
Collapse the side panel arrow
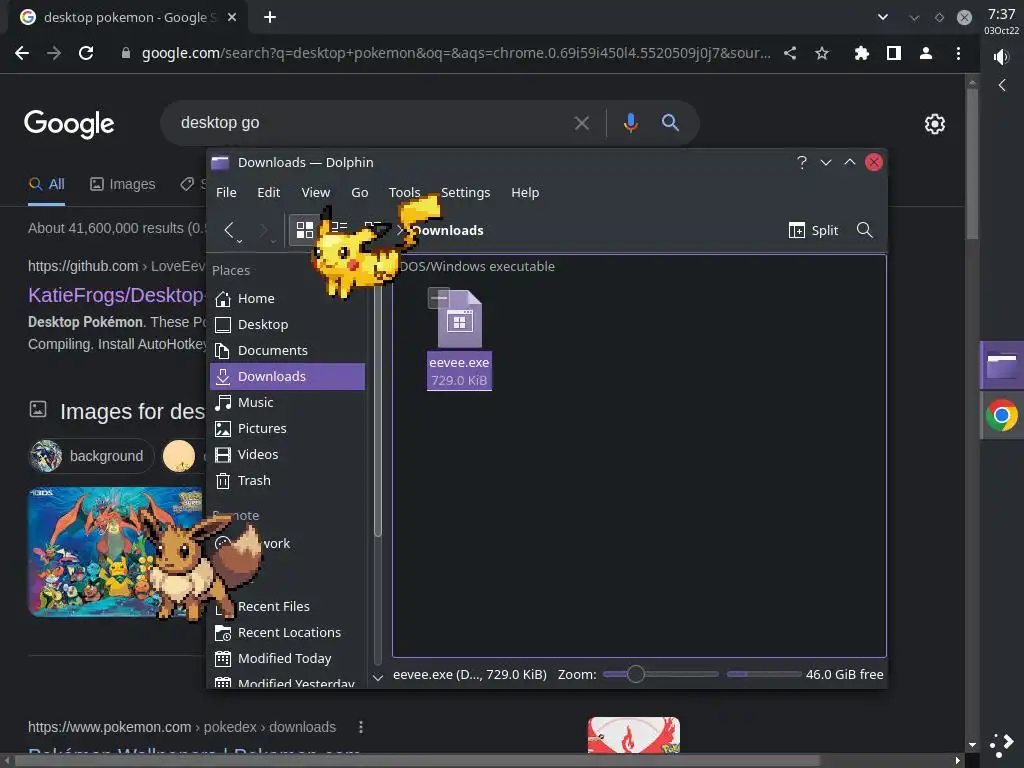pos(1002,85)
